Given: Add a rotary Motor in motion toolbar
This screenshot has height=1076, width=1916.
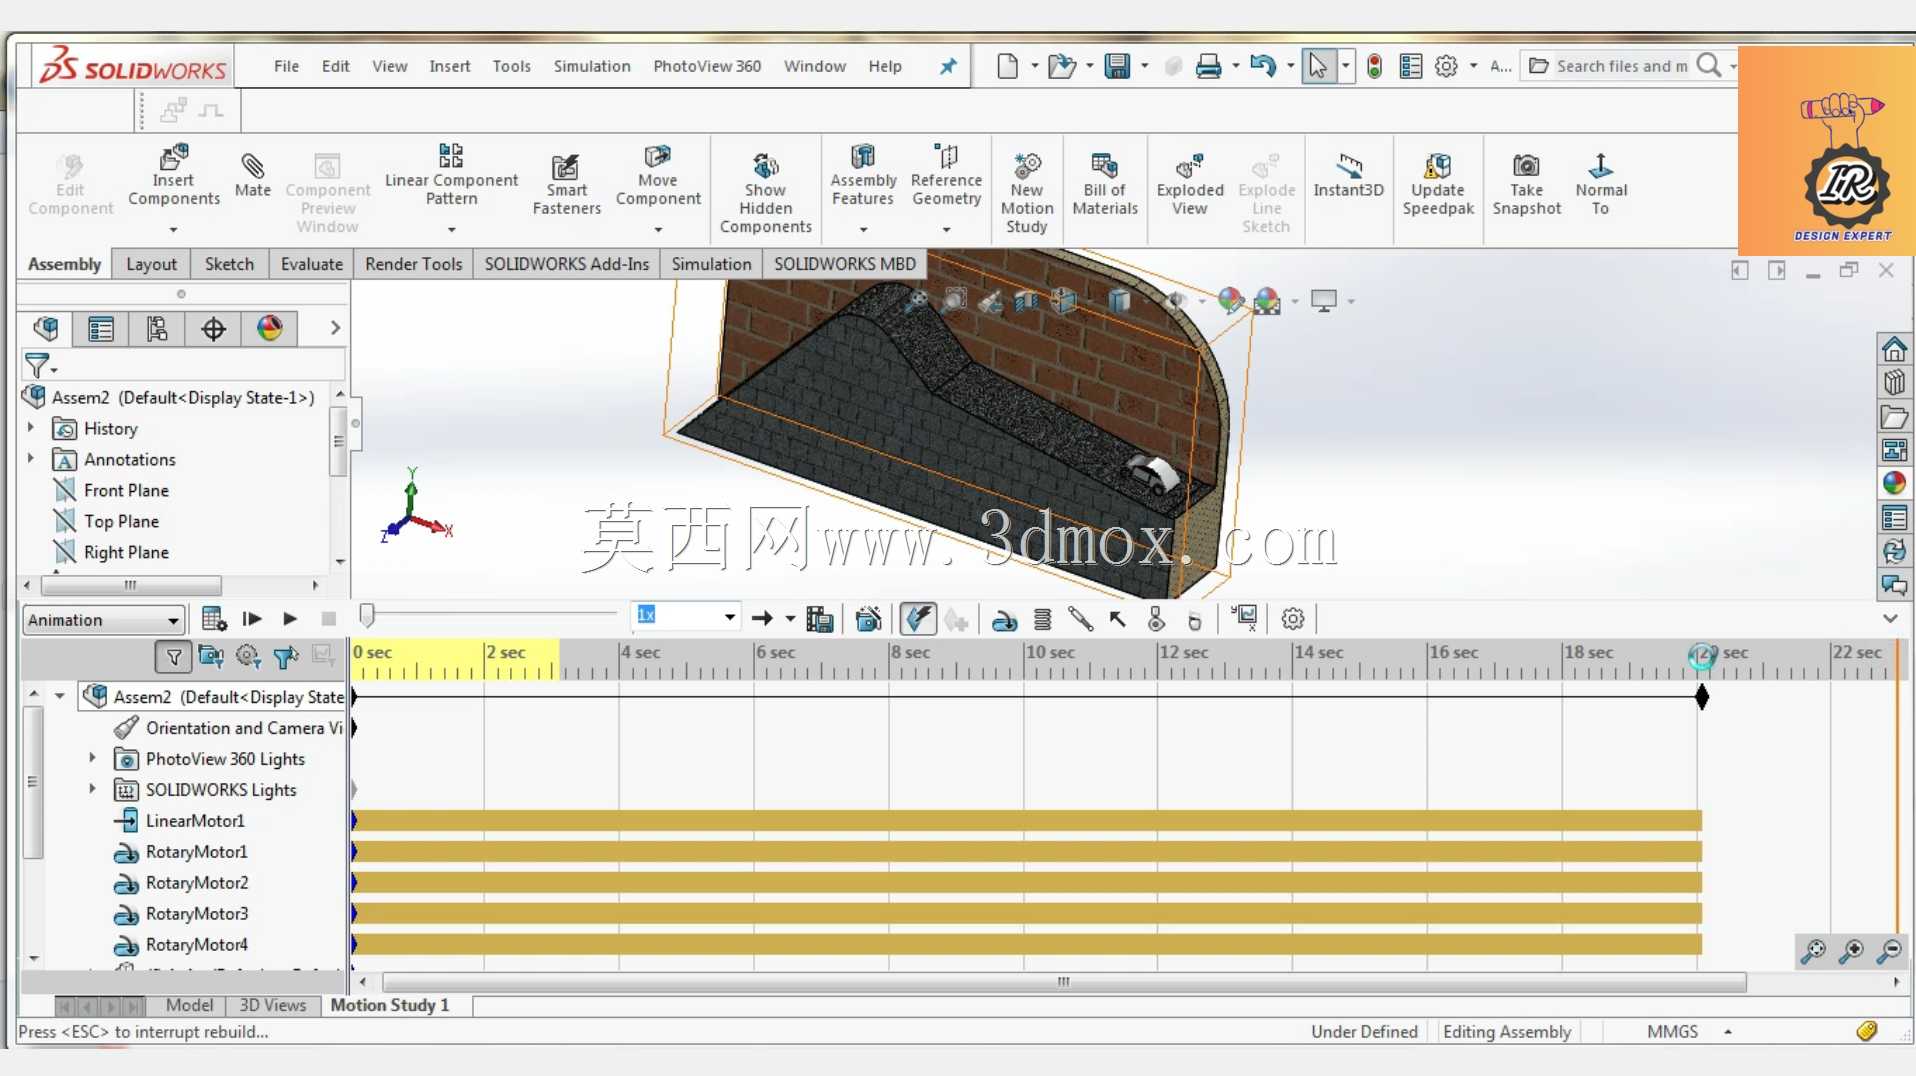Looking at the screenshot, I should [x=1005, y=620].
